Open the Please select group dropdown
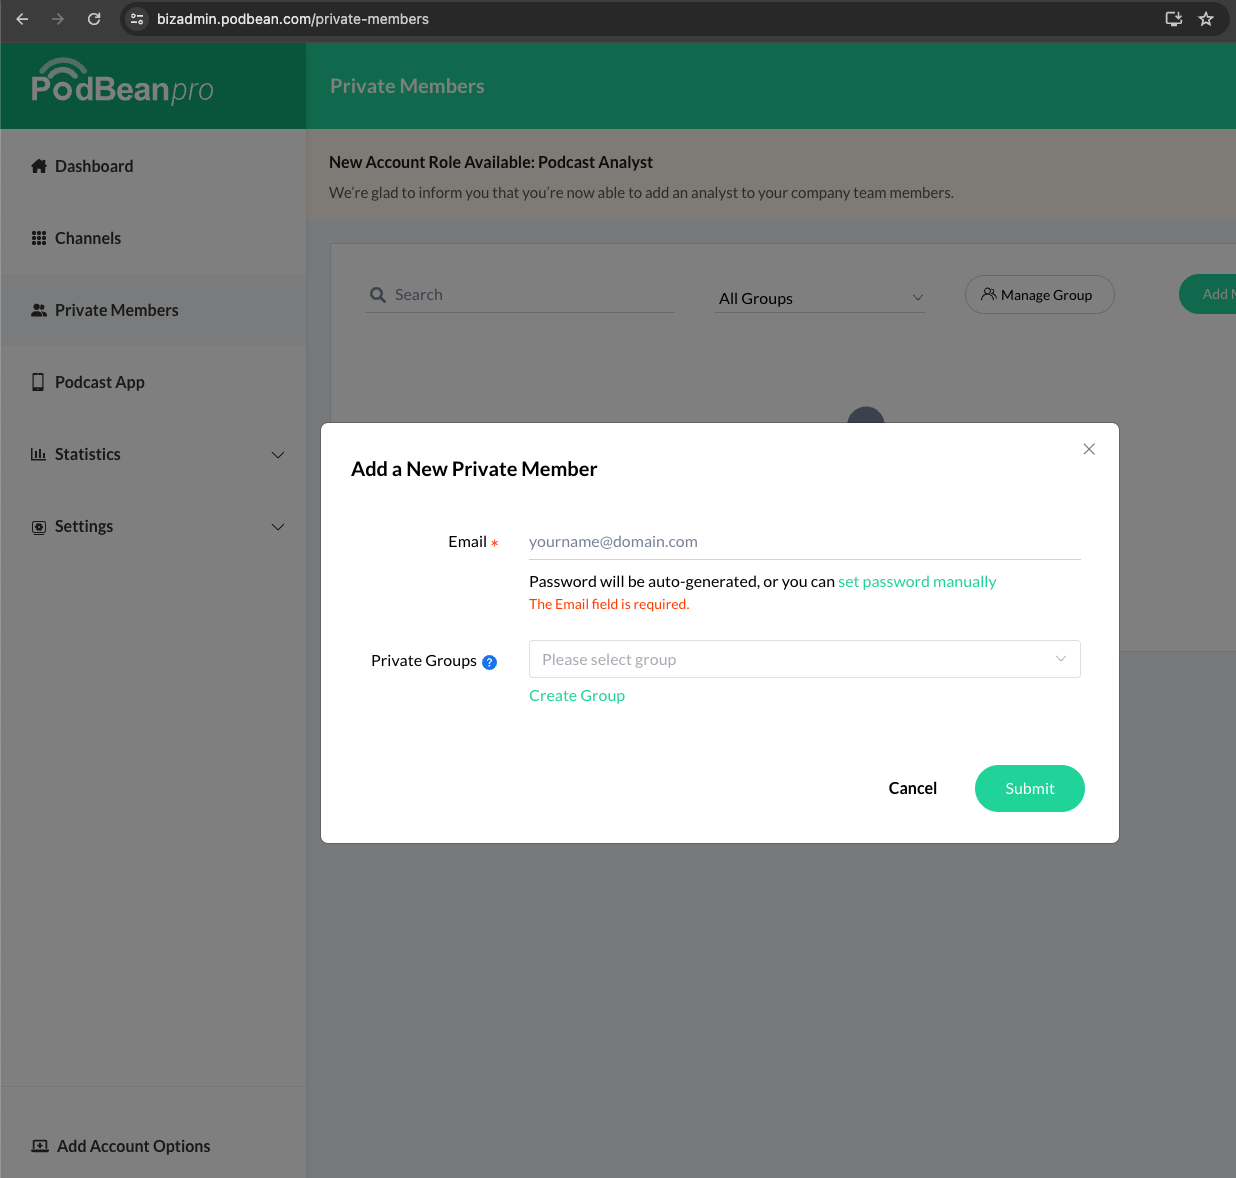The width and height of the screenshot is (1236, 1178). click(x=804, y=659)
